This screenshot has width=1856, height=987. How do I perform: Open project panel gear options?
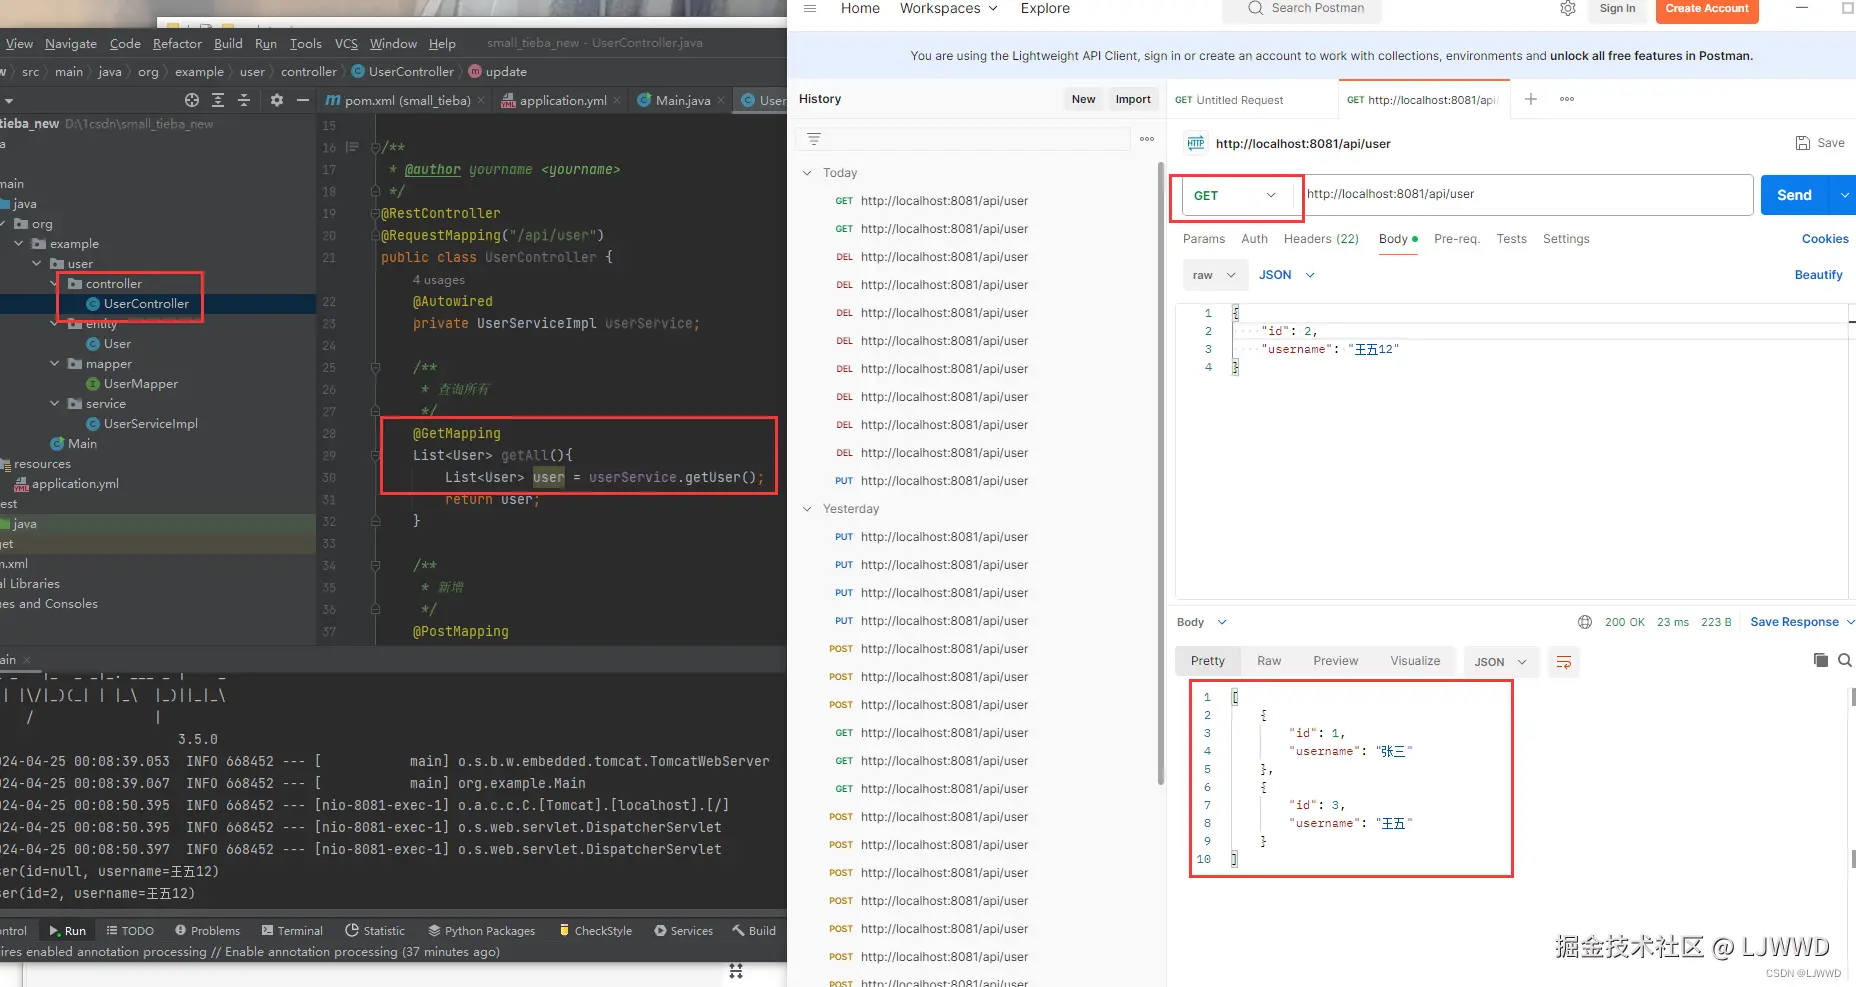pyautogui.click(x=277, y=100)
